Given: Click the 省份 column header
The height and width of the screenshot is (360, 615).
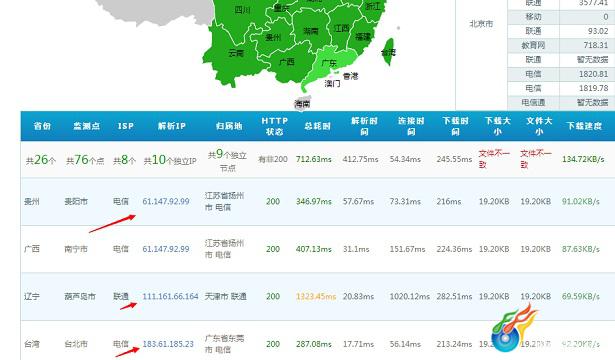Looking at the screenshot, I should pyautogui.click(x=42, y=126).
